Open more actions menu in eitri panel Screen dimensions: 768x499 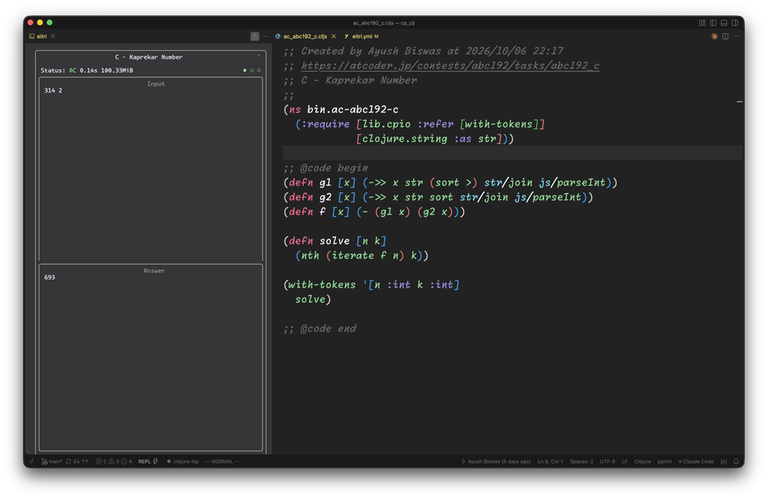tap(265, 36)
